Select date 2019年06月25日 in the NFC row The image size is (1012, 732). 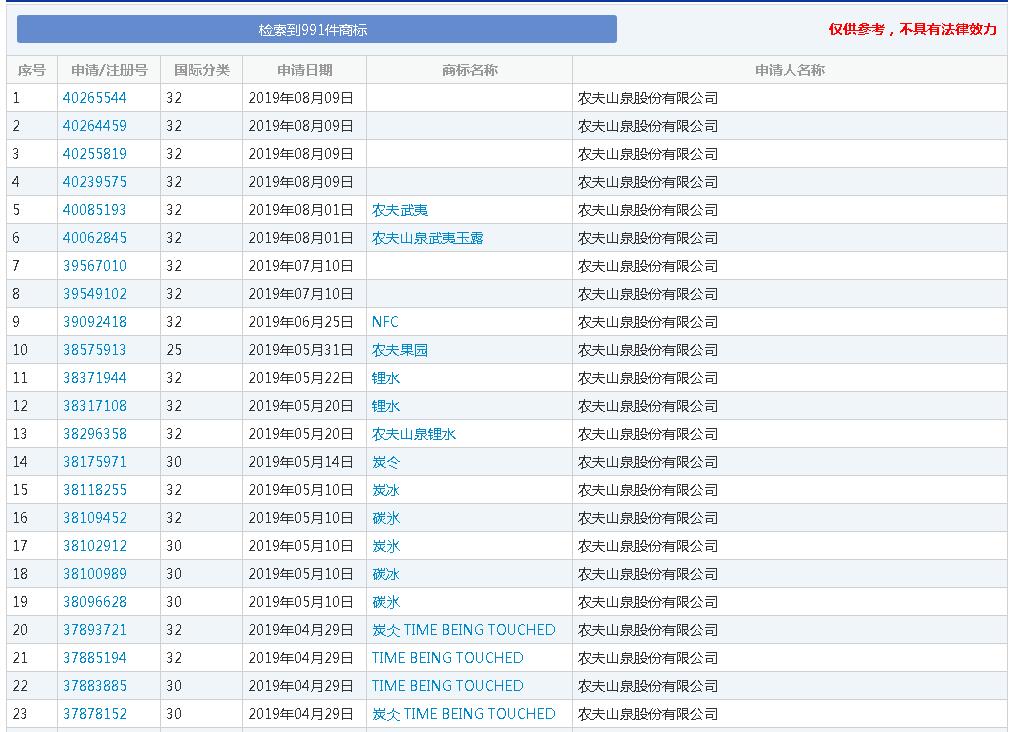(x=301, y=322)
